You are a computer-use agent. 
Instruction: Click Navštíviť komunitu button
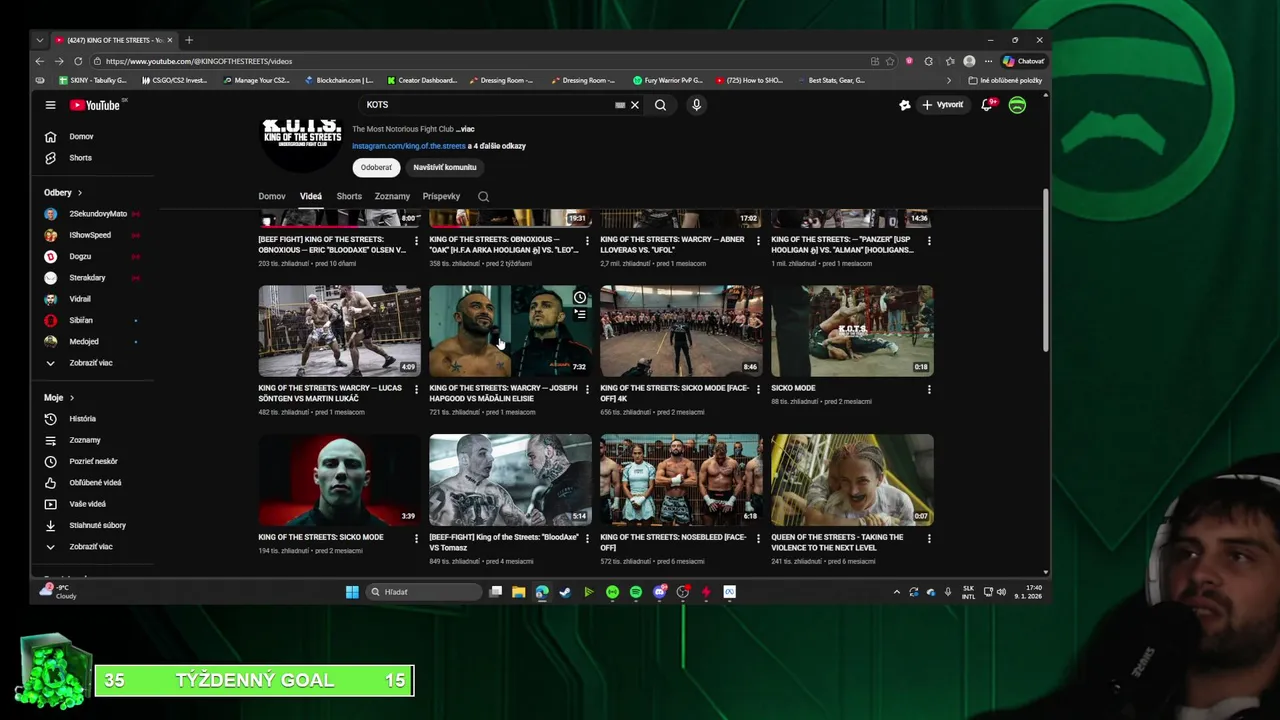[445, 168]
